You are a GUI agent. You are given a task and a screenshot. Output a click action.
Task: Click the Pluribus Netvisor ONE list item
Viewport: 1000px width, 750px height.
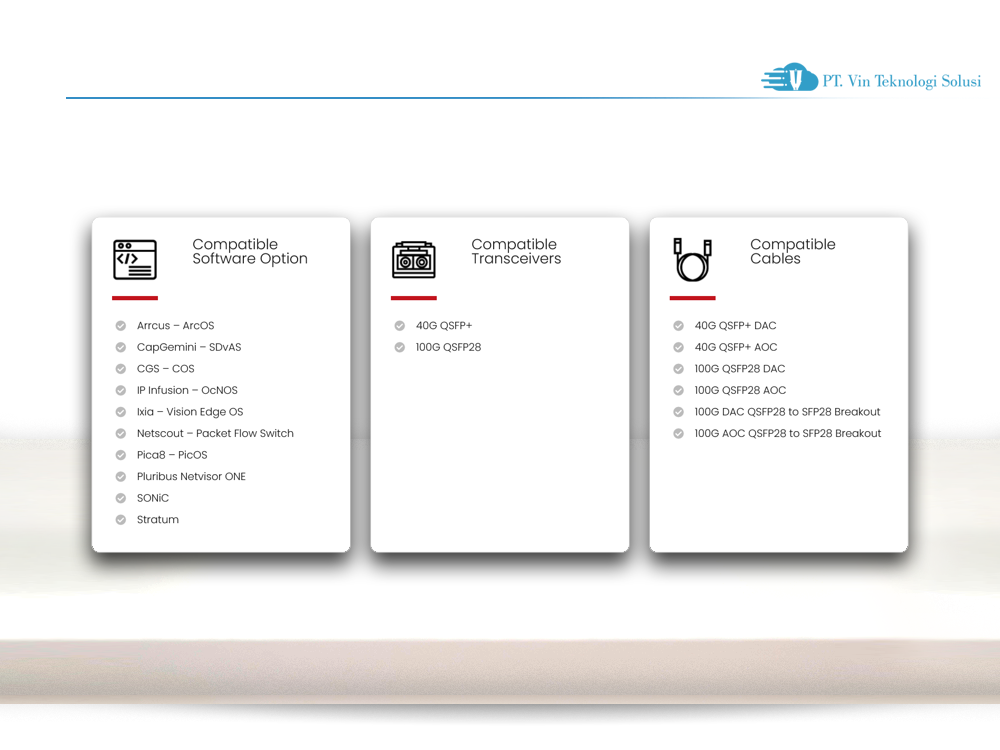click(x=190, y=476)
